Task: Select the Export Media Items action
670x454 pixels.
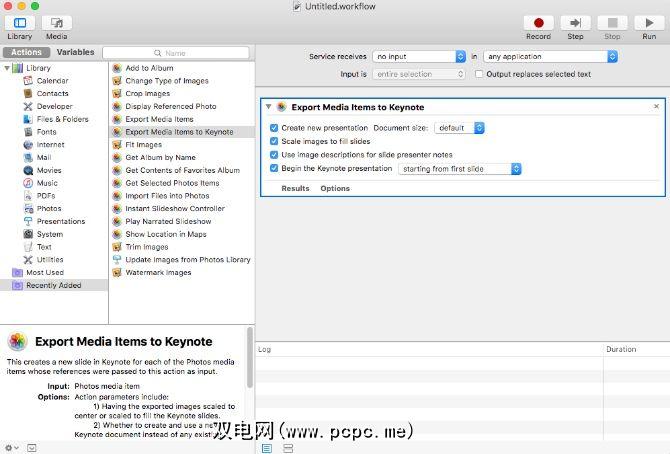Action: [x=182, y=119]
